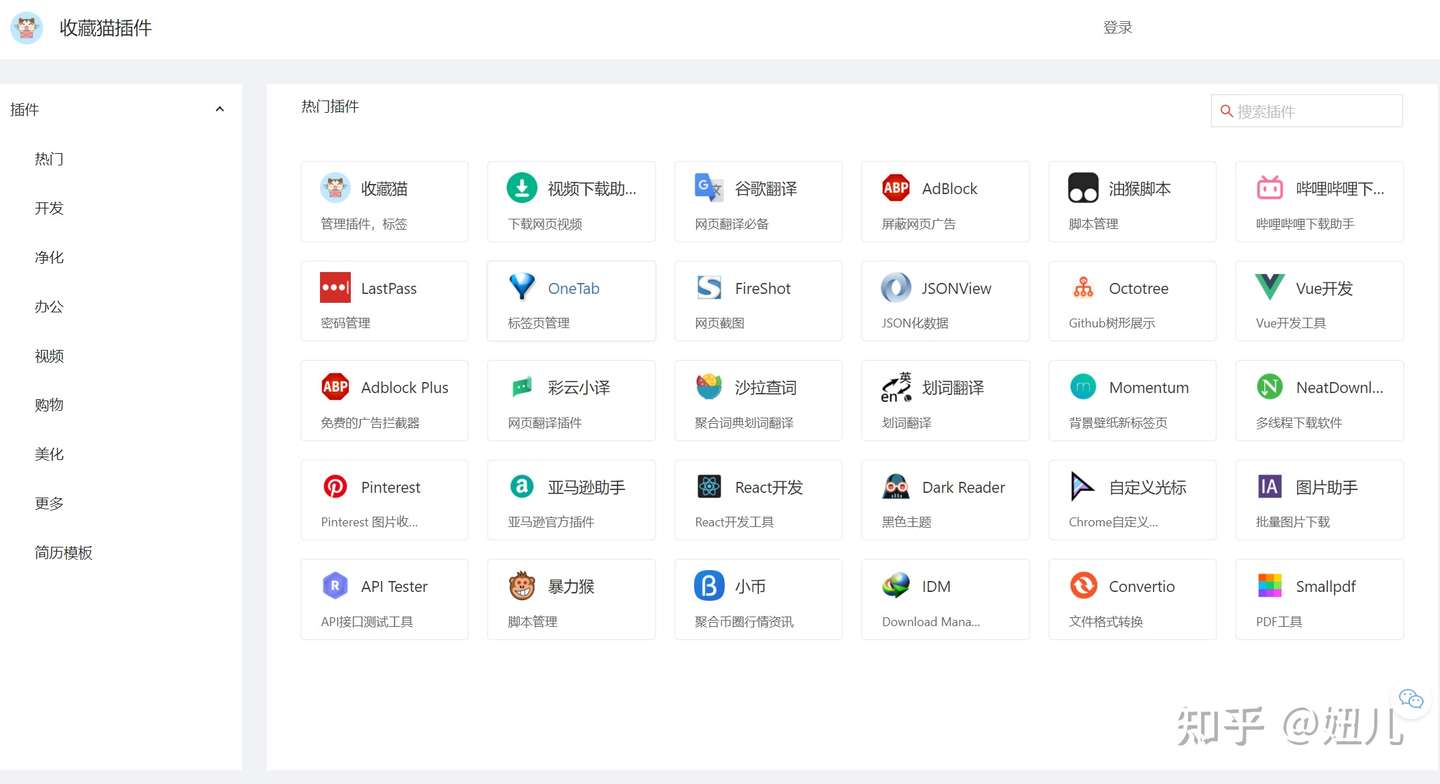Click the 密码管理 description text
Screen dimensions: 1440x784
click(x=345, y=323)
